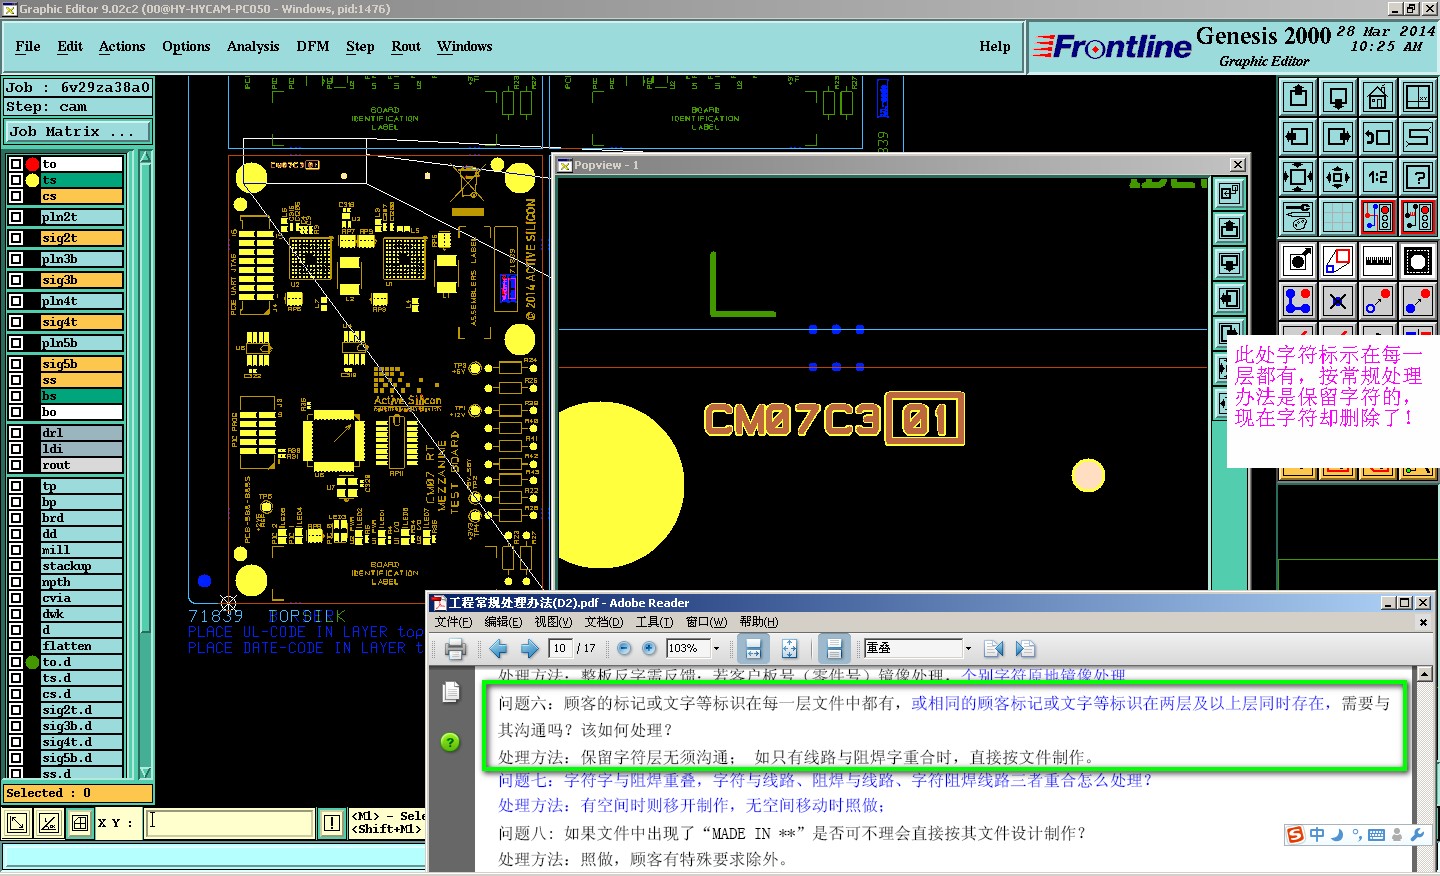
Task: Click the print icon in Adobe Reader
Action: (455, 649)
